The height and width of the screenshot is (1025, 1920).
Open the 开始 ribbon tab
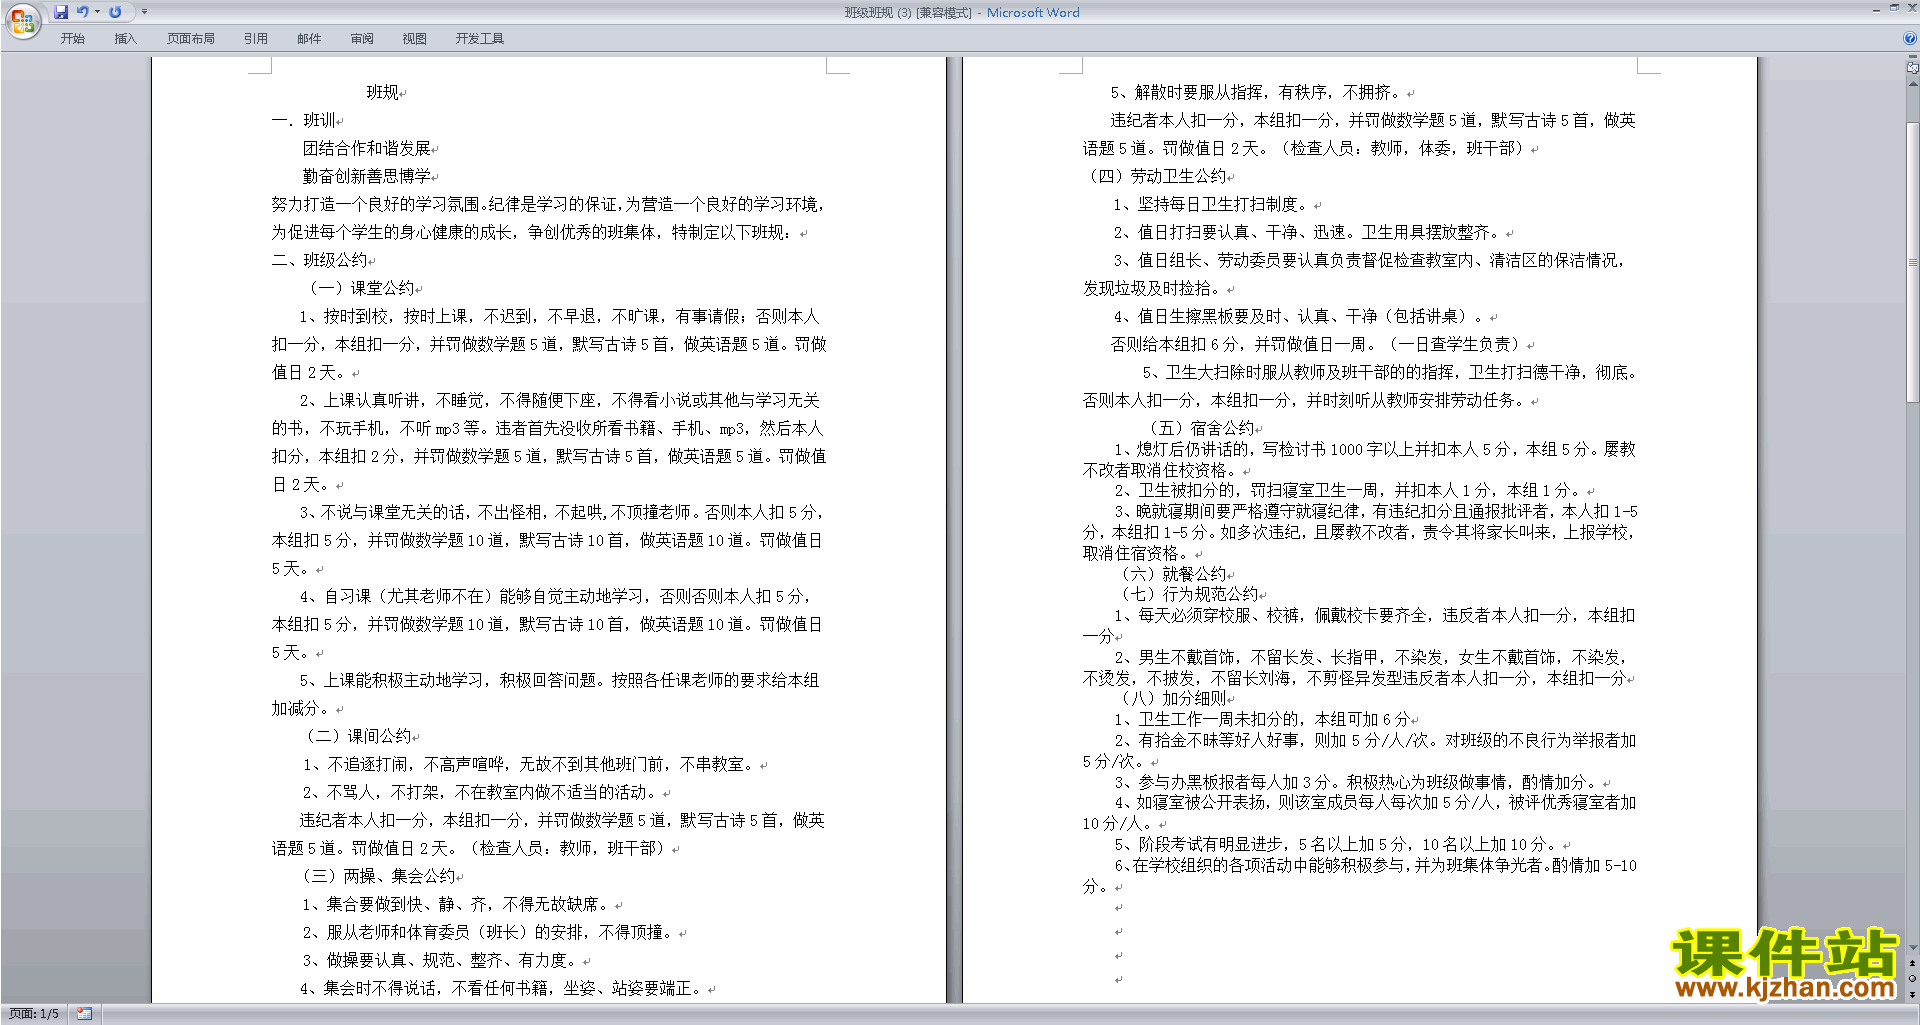(x=73, y=39)
